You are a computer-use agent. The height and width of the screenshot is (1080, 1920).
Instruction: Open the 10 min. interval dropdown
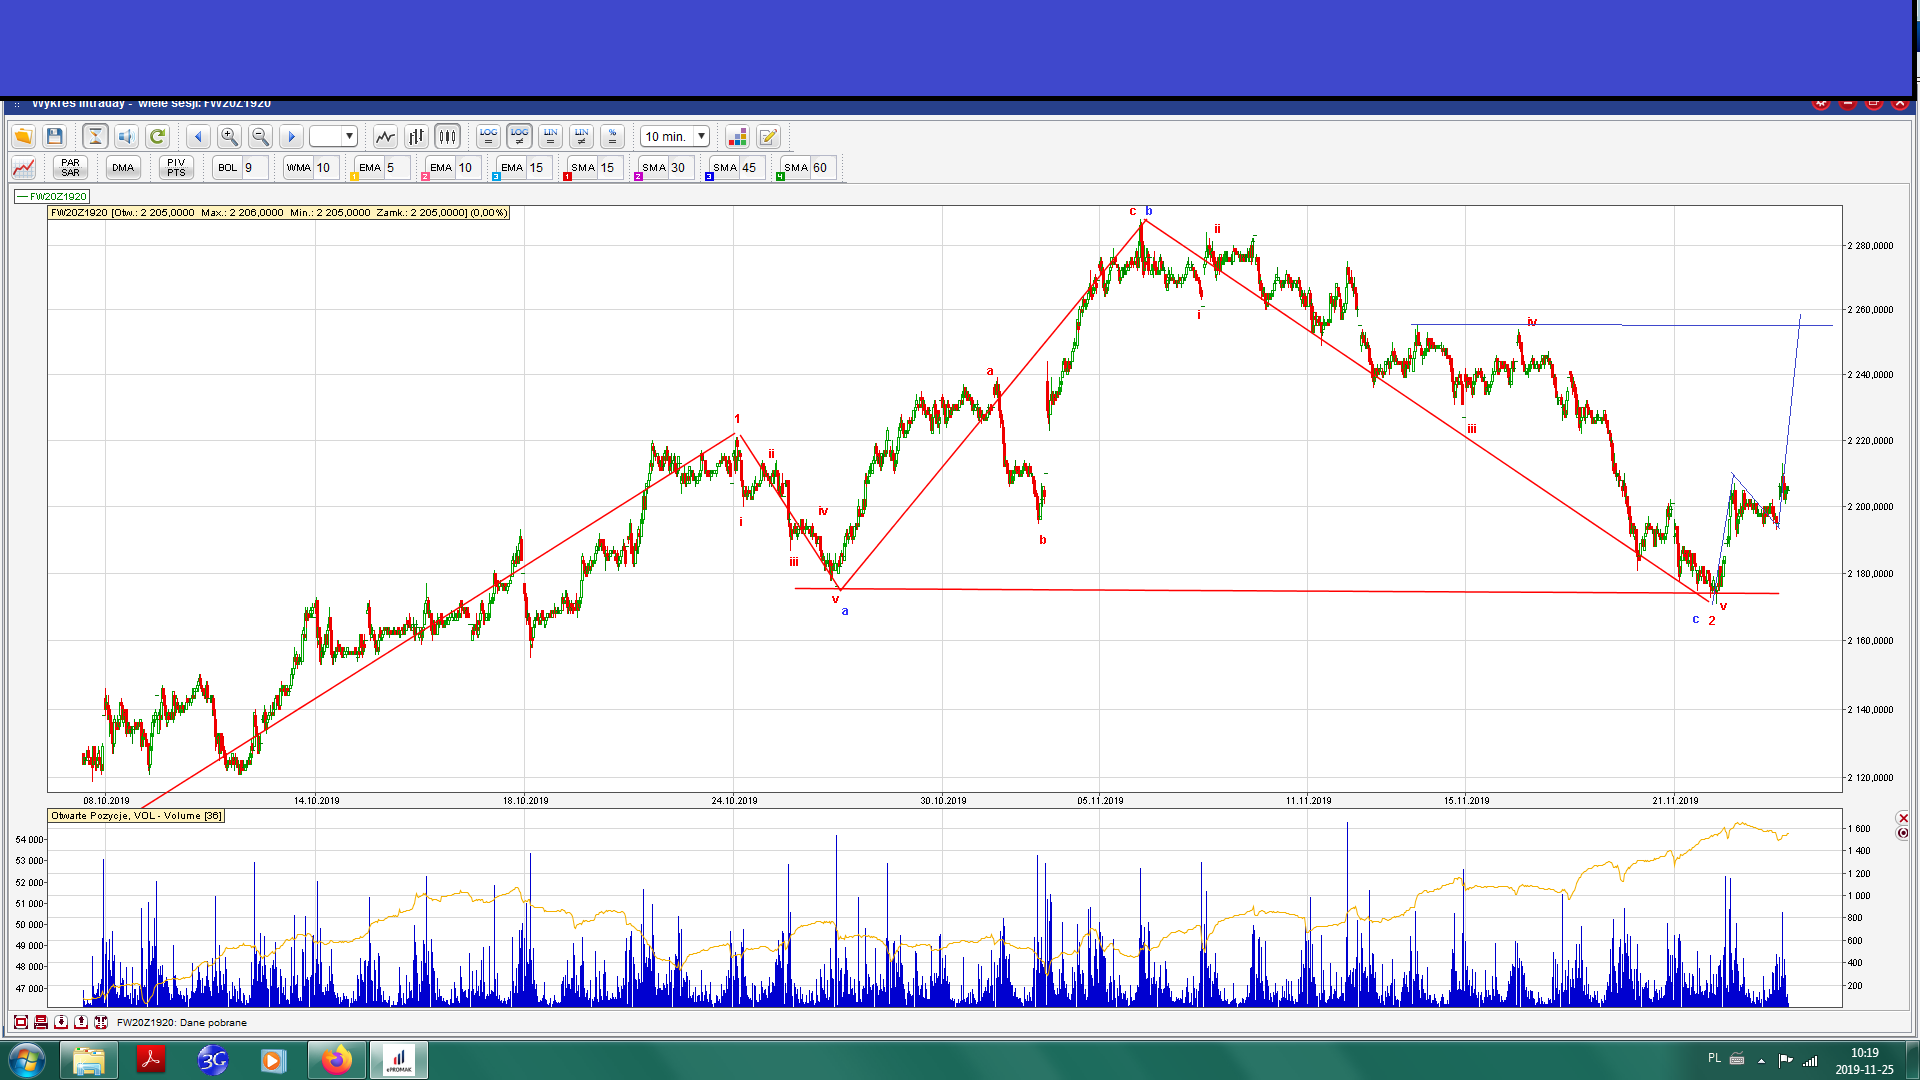tap(701, 136)
